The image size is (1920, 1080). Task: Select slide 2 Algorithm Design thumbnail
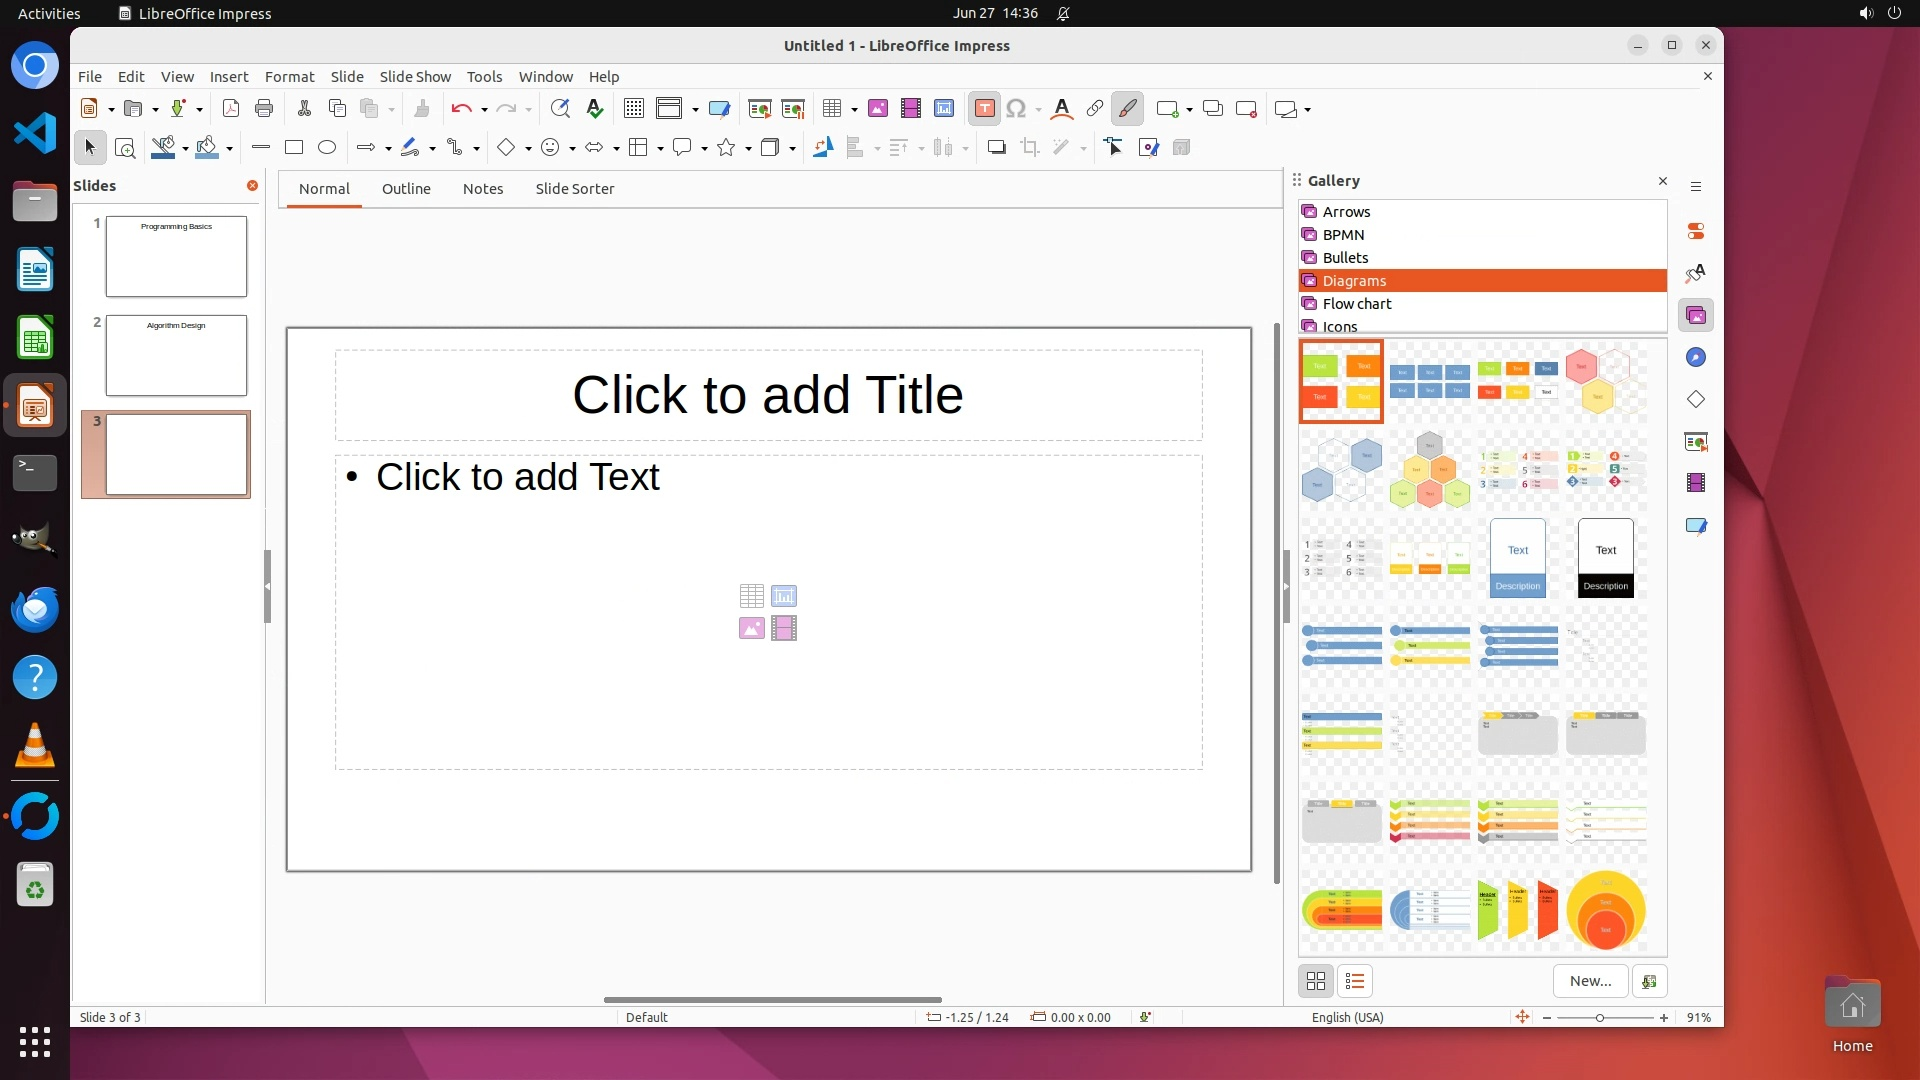click(x=176, y=356)
